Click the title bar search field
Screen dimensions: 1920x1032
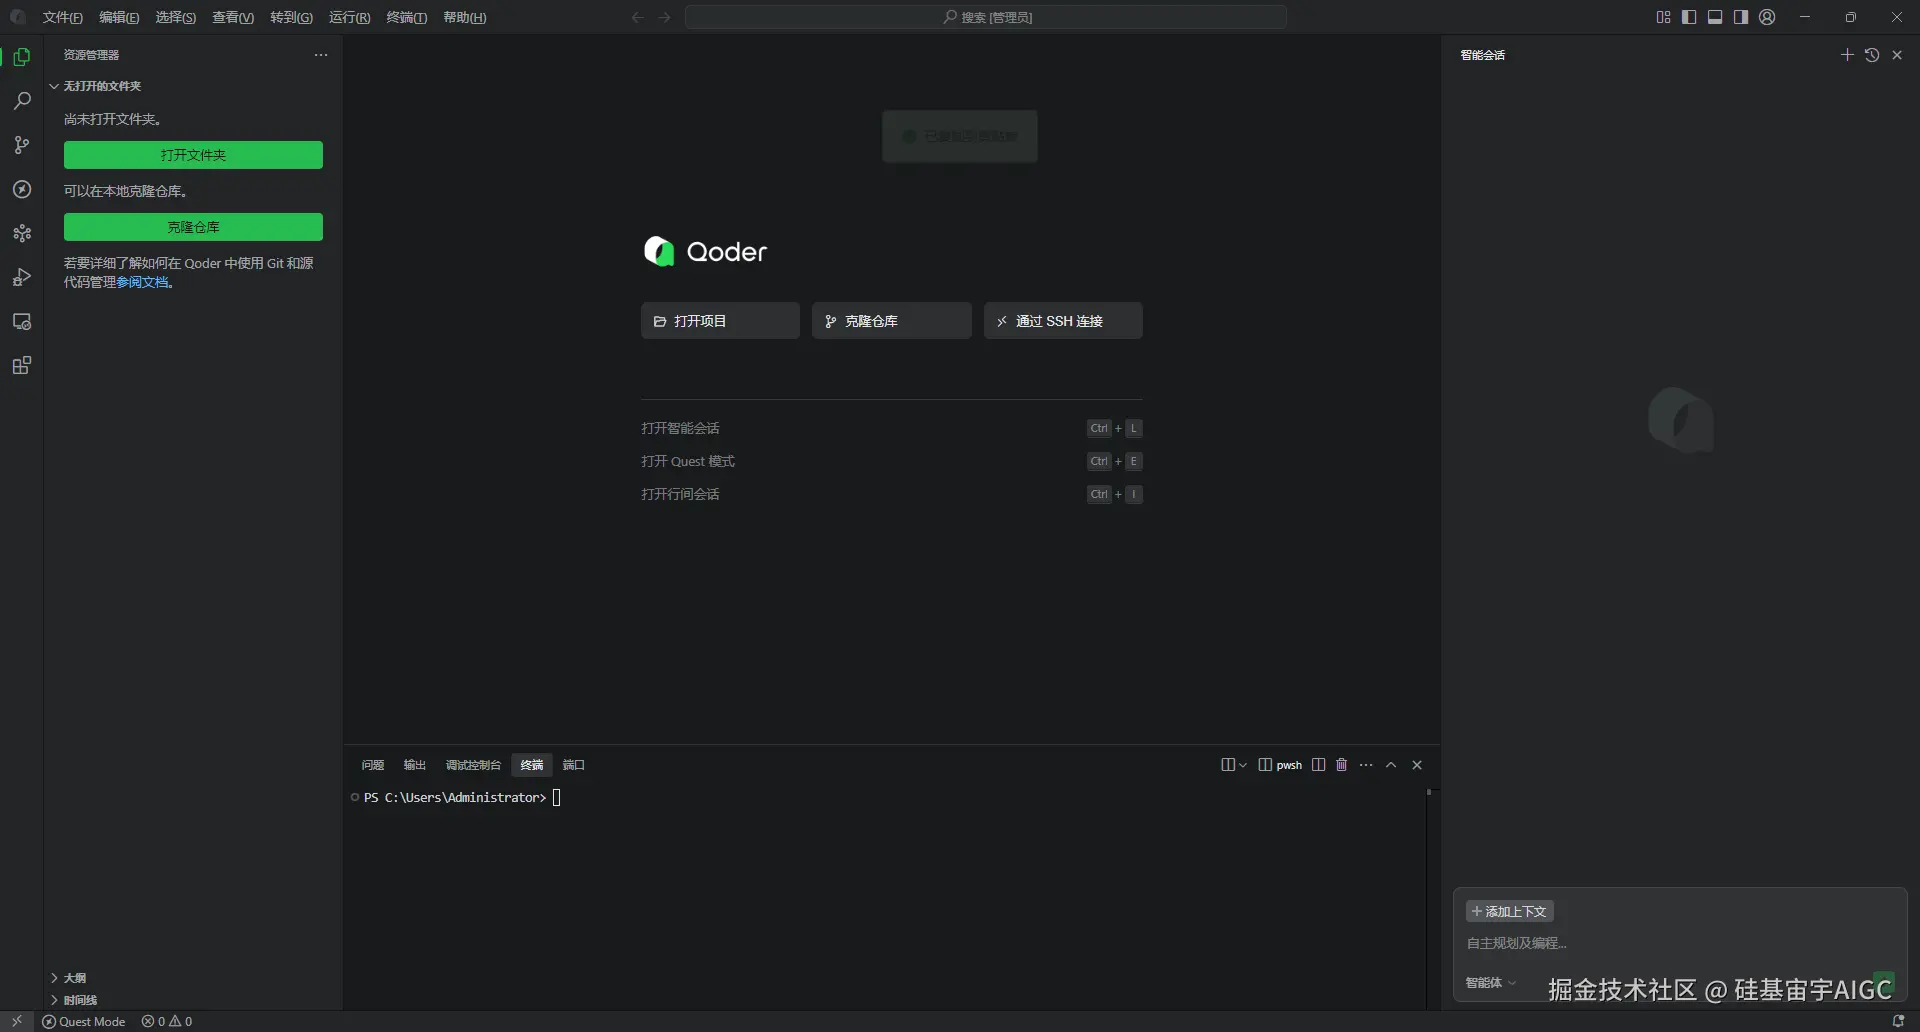click(985, 17)
